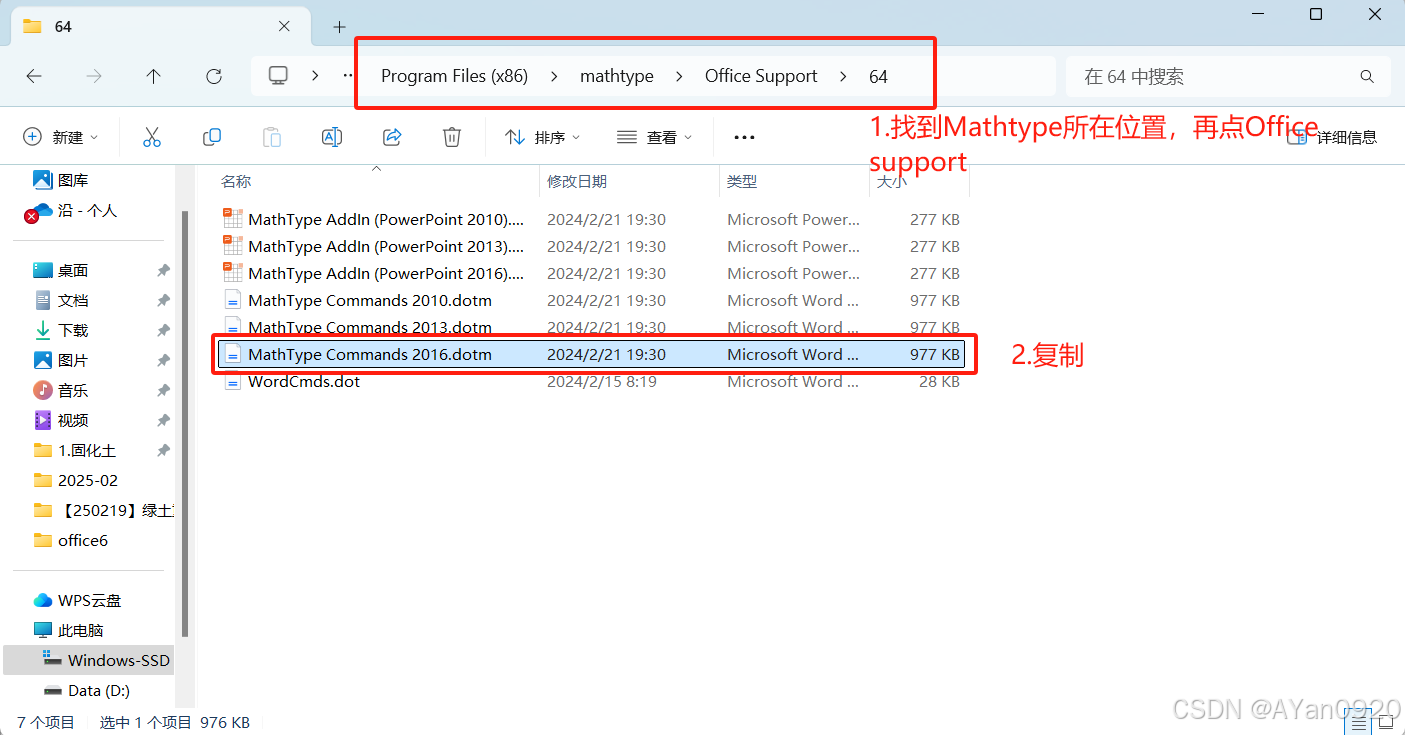The height and width of the screenshot is (735, 1405).
Task: Go back to the previous folder
Action: (x=34, y=76)
